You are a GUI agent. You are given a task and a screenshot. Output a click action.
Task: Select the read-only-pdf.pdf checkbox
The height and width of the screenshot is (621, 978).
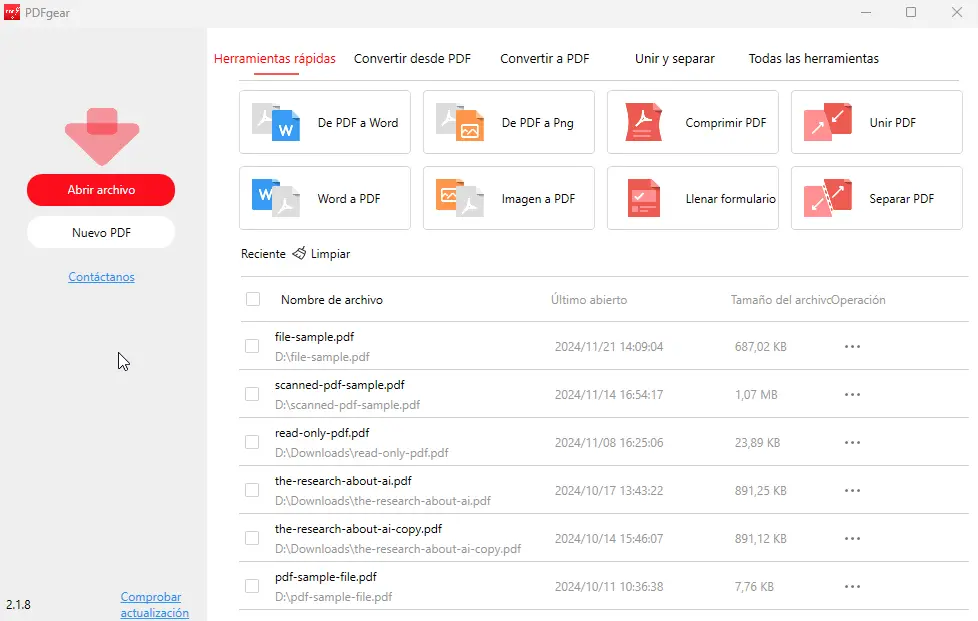point(252,442)
